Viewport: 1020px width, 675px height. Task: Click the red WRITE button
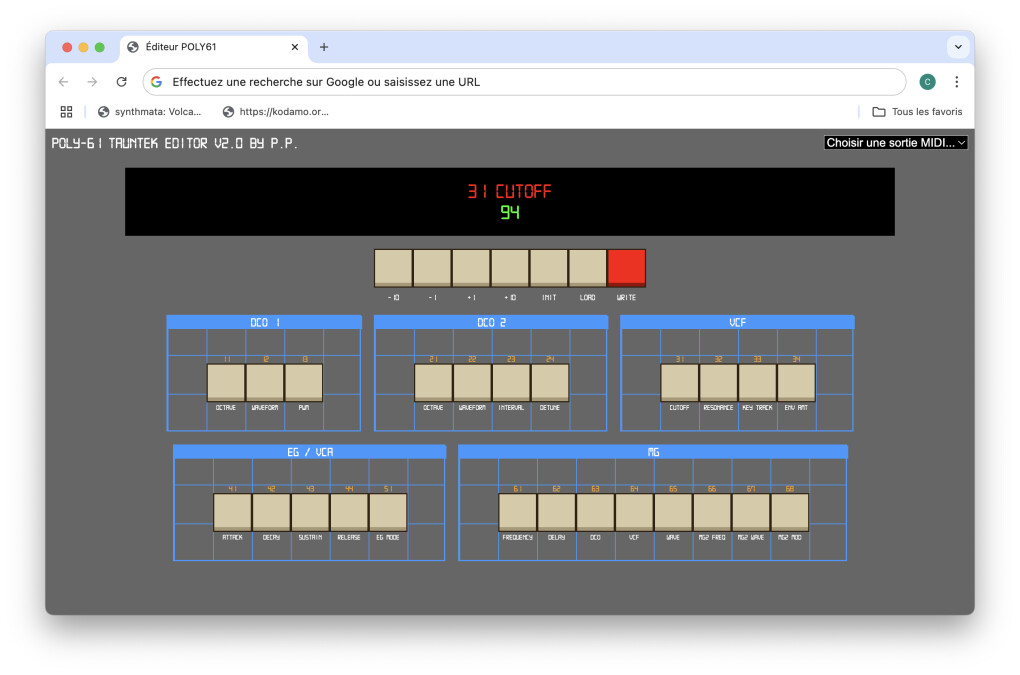pos(626,268)
